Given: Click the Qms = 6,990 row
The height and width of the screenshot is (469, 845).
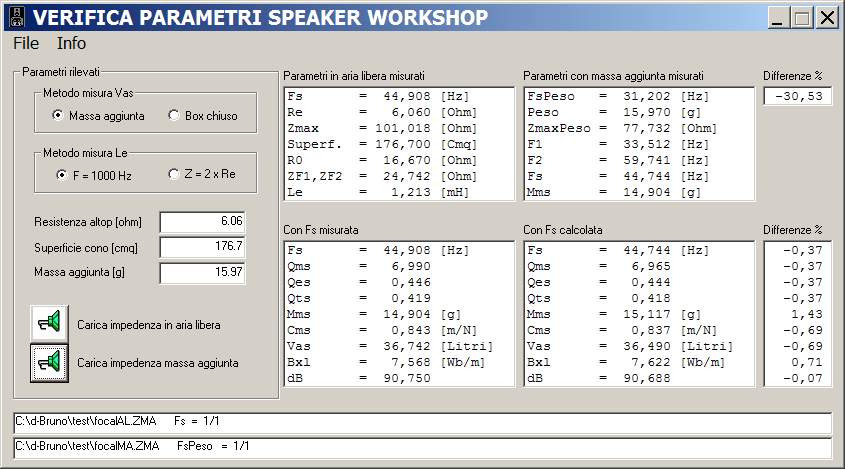Looking at the screenshot, I should [399, 266].
